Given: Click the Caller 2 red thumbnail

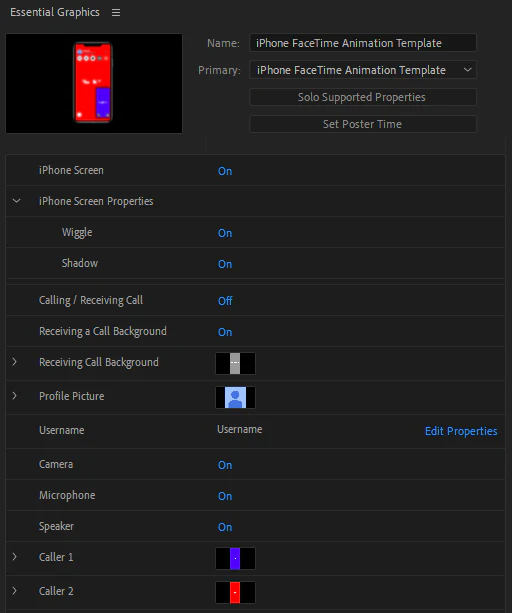Looking at the screenshot, I should click(x=235, y=592).
